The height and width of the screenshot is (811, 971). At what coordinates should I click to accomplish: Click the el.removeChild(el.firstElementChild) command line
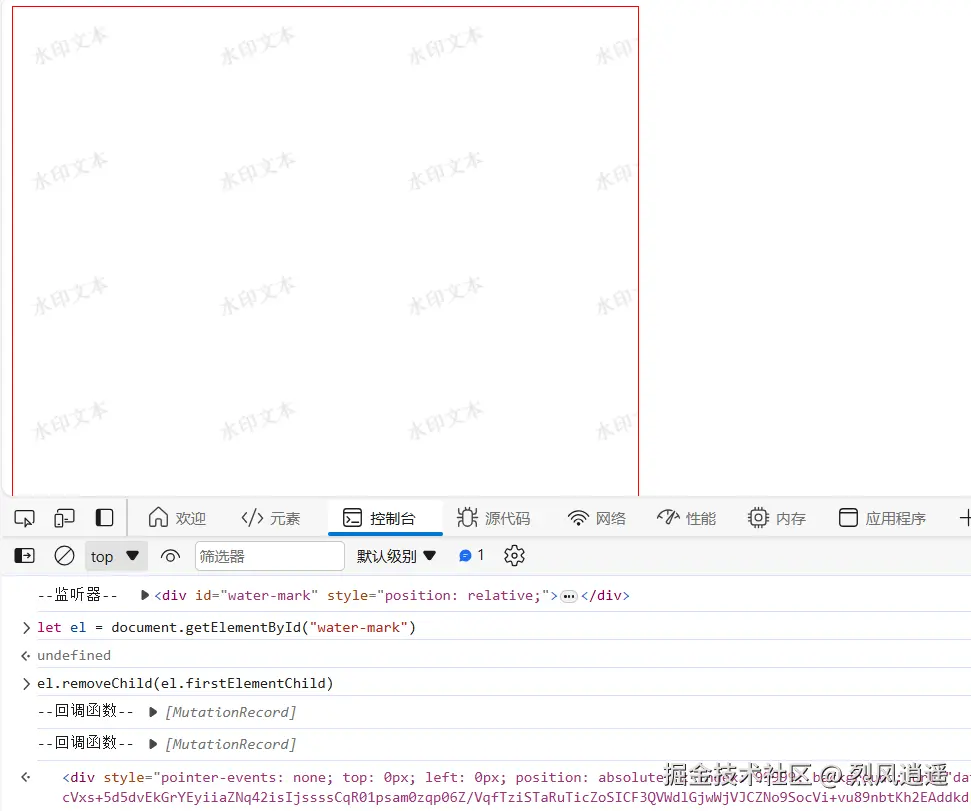185,683
